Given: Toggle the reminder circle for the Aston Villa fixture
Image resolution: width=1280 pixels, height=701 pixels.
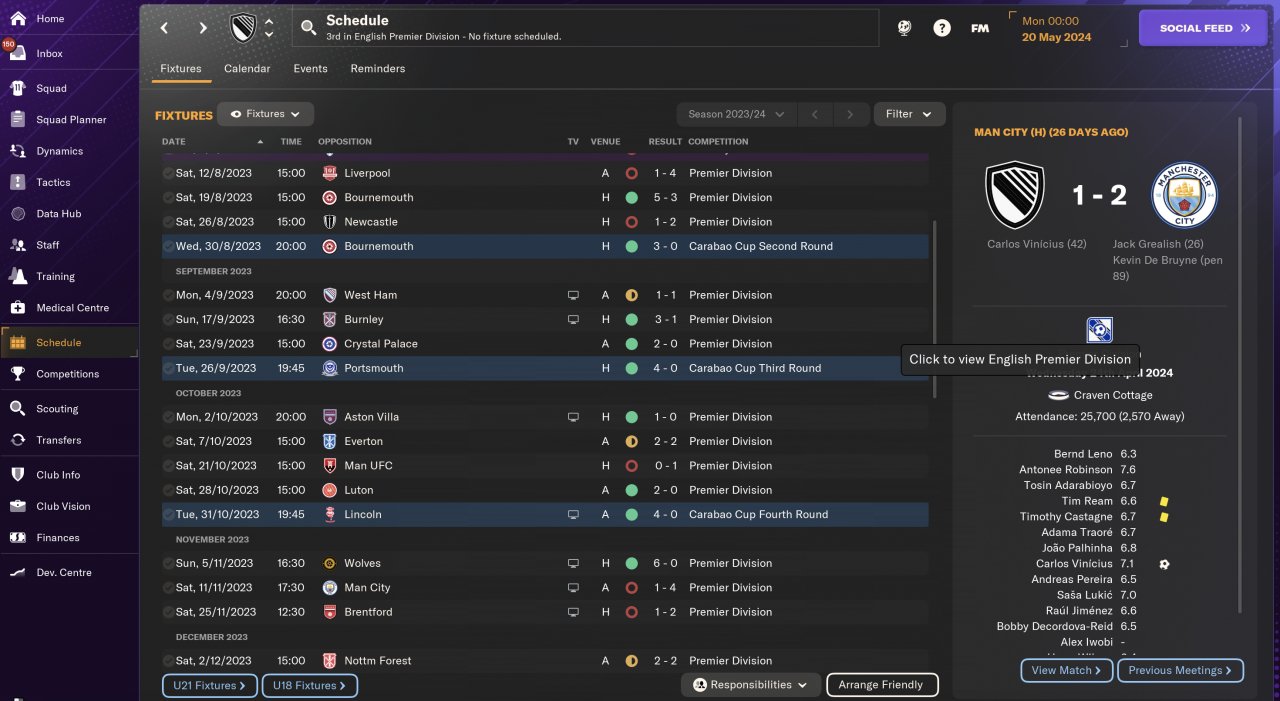Looking at the screenshot, I should 168,417.
